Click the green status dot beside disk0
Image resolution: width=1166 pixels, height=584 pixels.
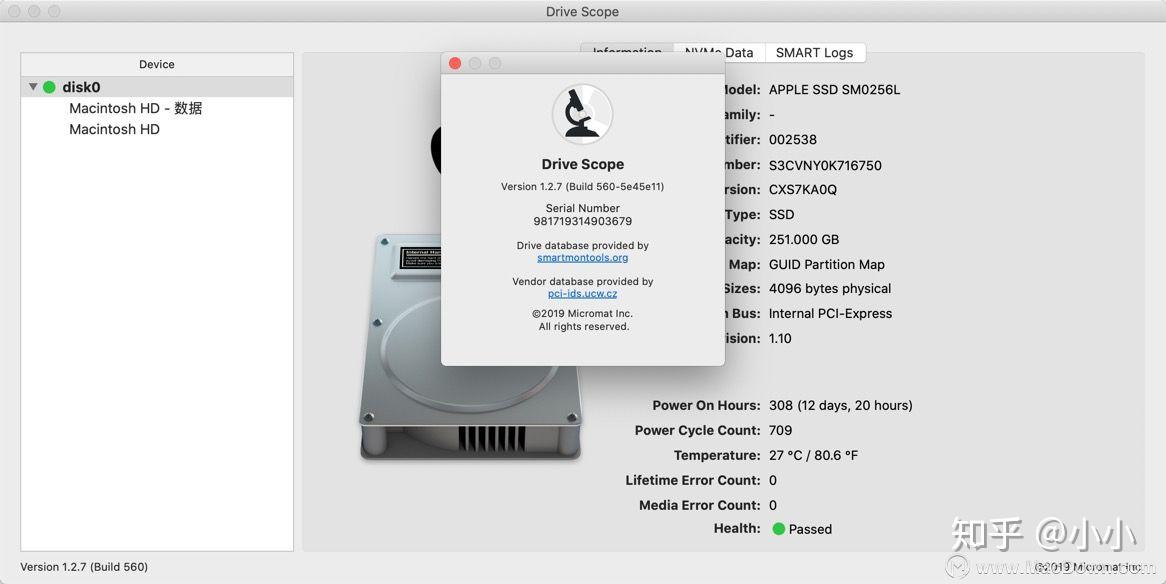pos(48,87)
